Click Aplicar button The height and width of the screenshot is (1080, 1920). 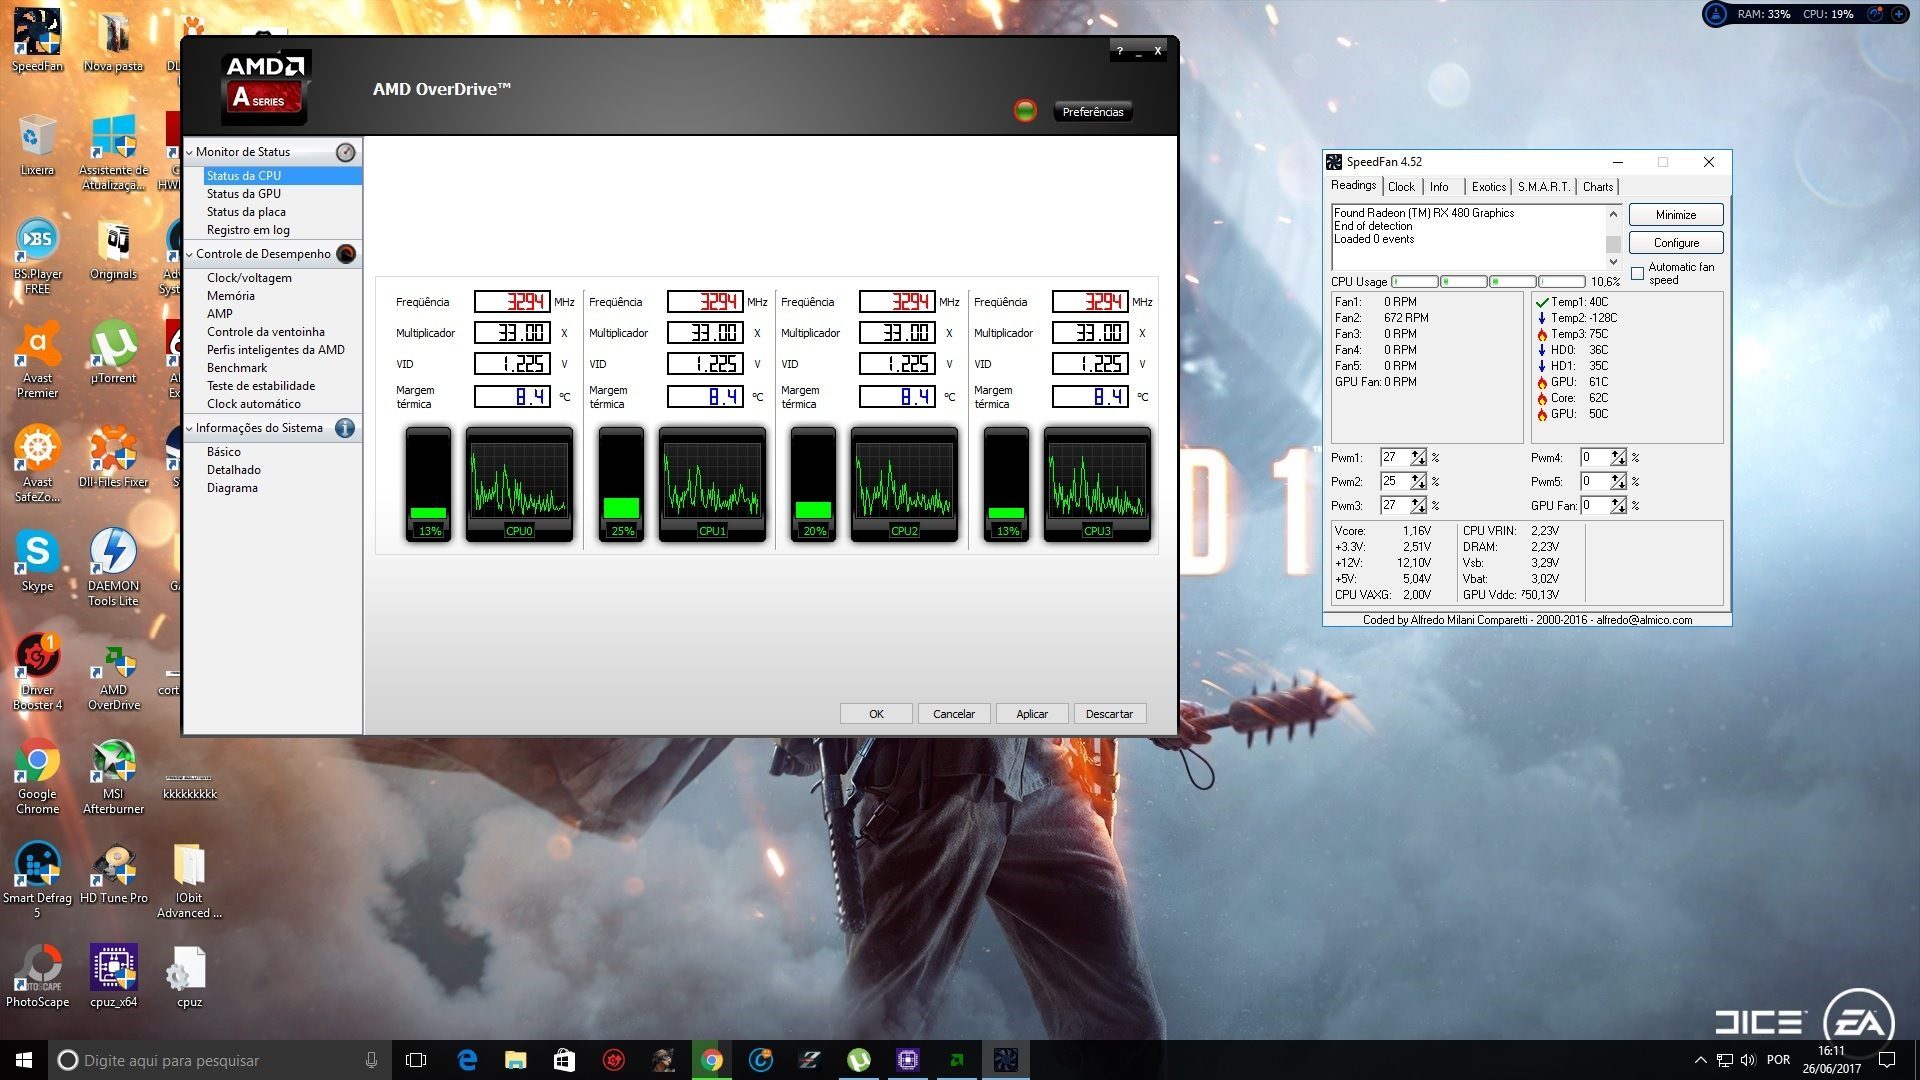1032,714
